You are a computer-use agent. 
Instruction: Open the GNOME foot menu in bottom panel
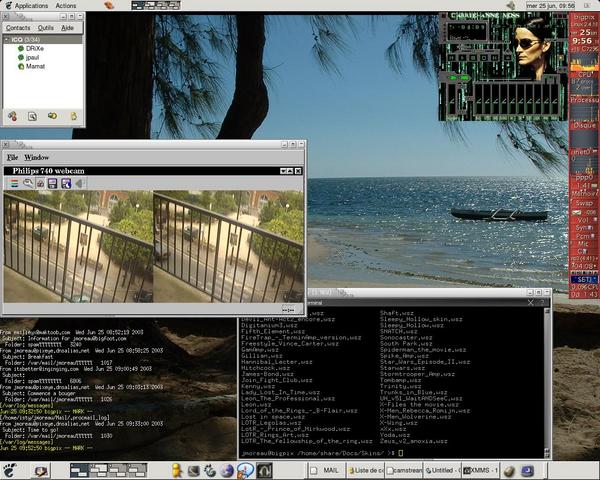tap(10, 470)
